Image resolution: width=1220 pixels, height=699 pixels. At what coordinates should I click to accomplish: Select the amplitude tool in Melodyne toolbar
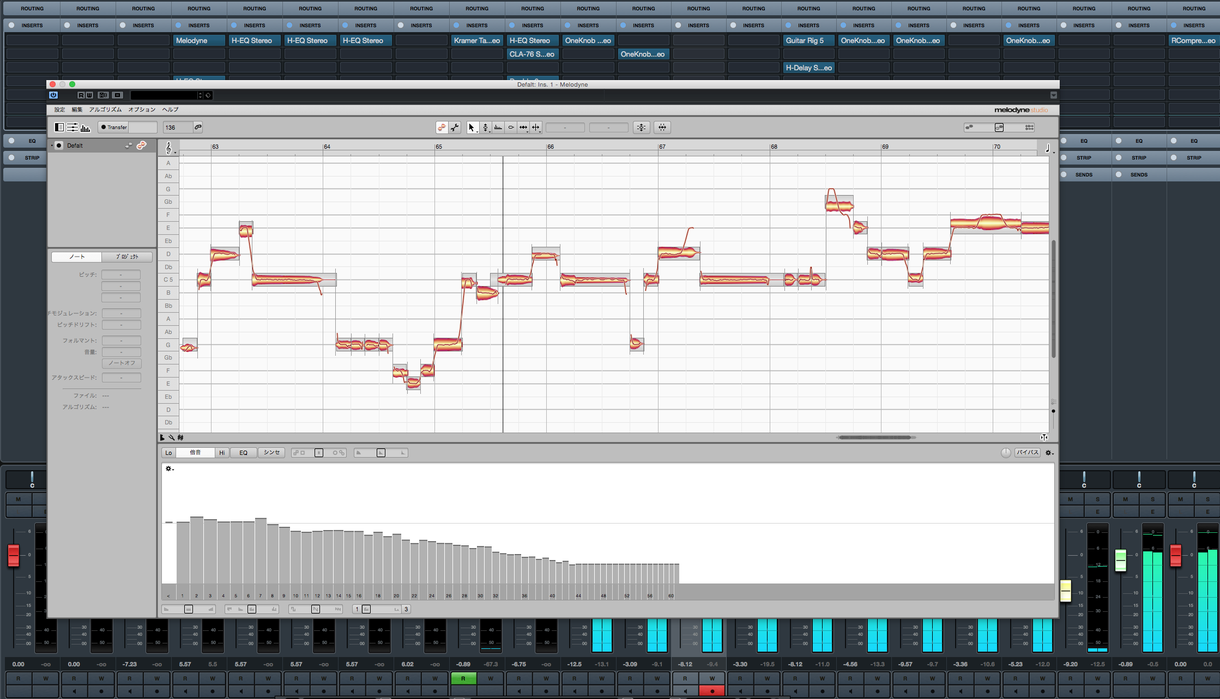511,127
